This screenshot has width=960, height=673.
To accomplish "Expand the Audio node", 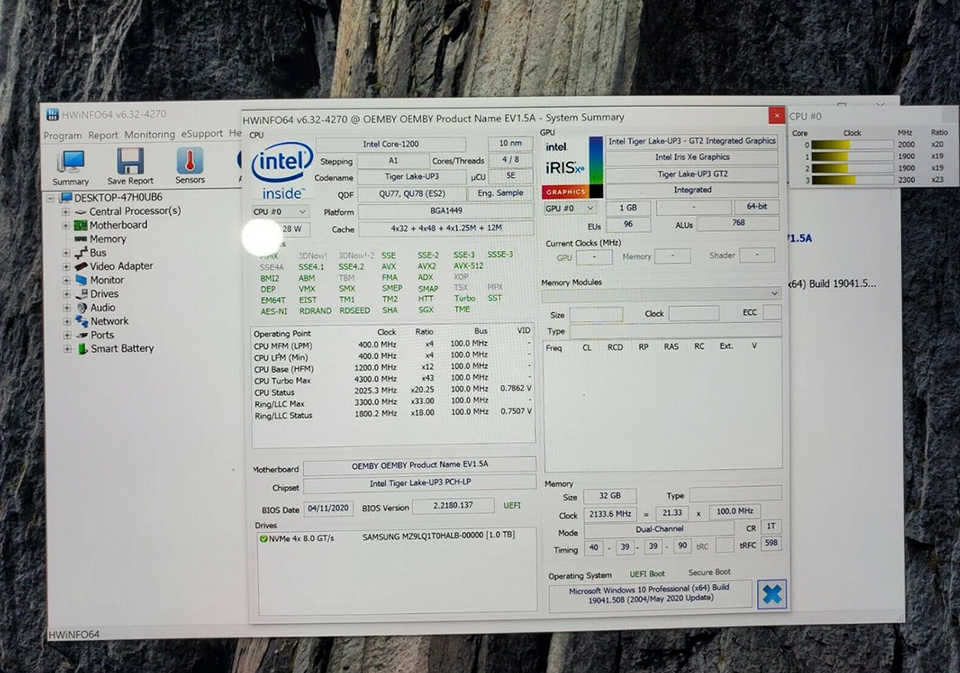I will point(67,307).
